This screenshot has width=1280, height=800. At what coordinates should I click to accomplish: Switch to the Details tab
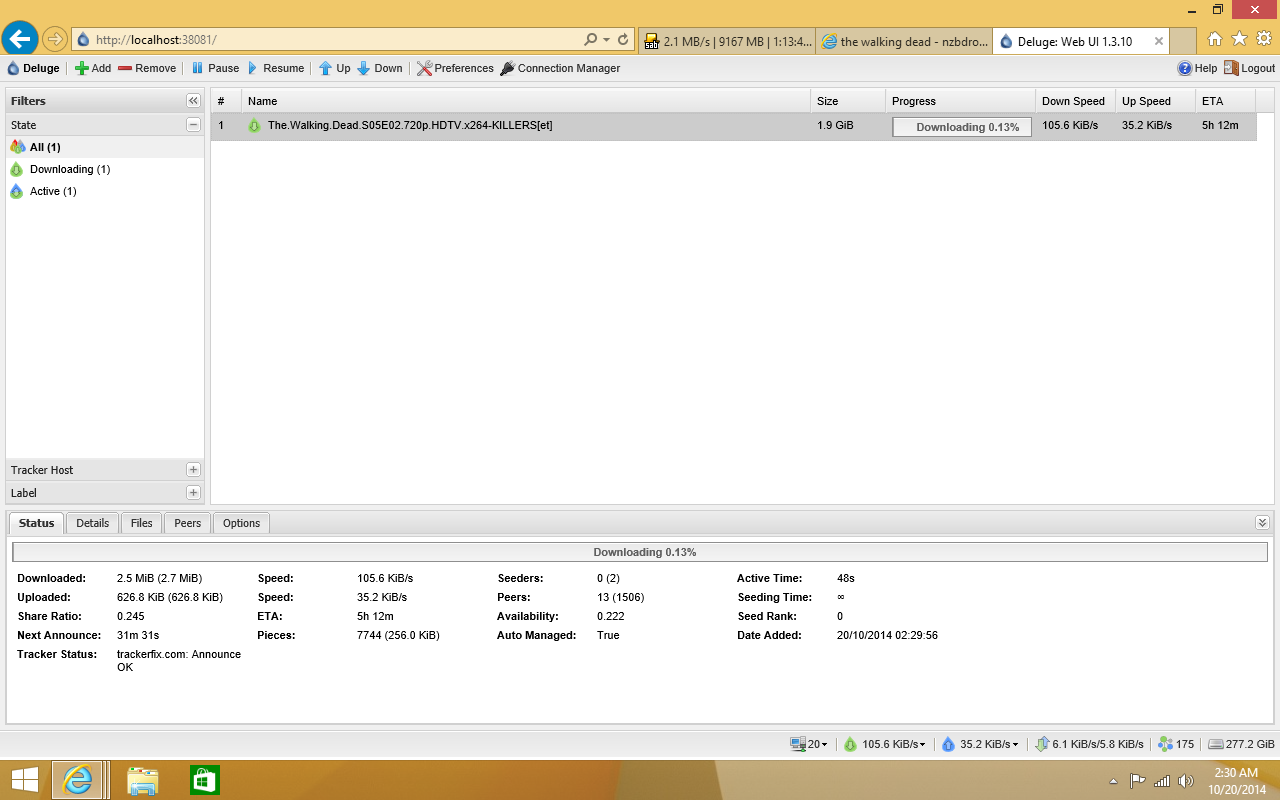[93, 523]
